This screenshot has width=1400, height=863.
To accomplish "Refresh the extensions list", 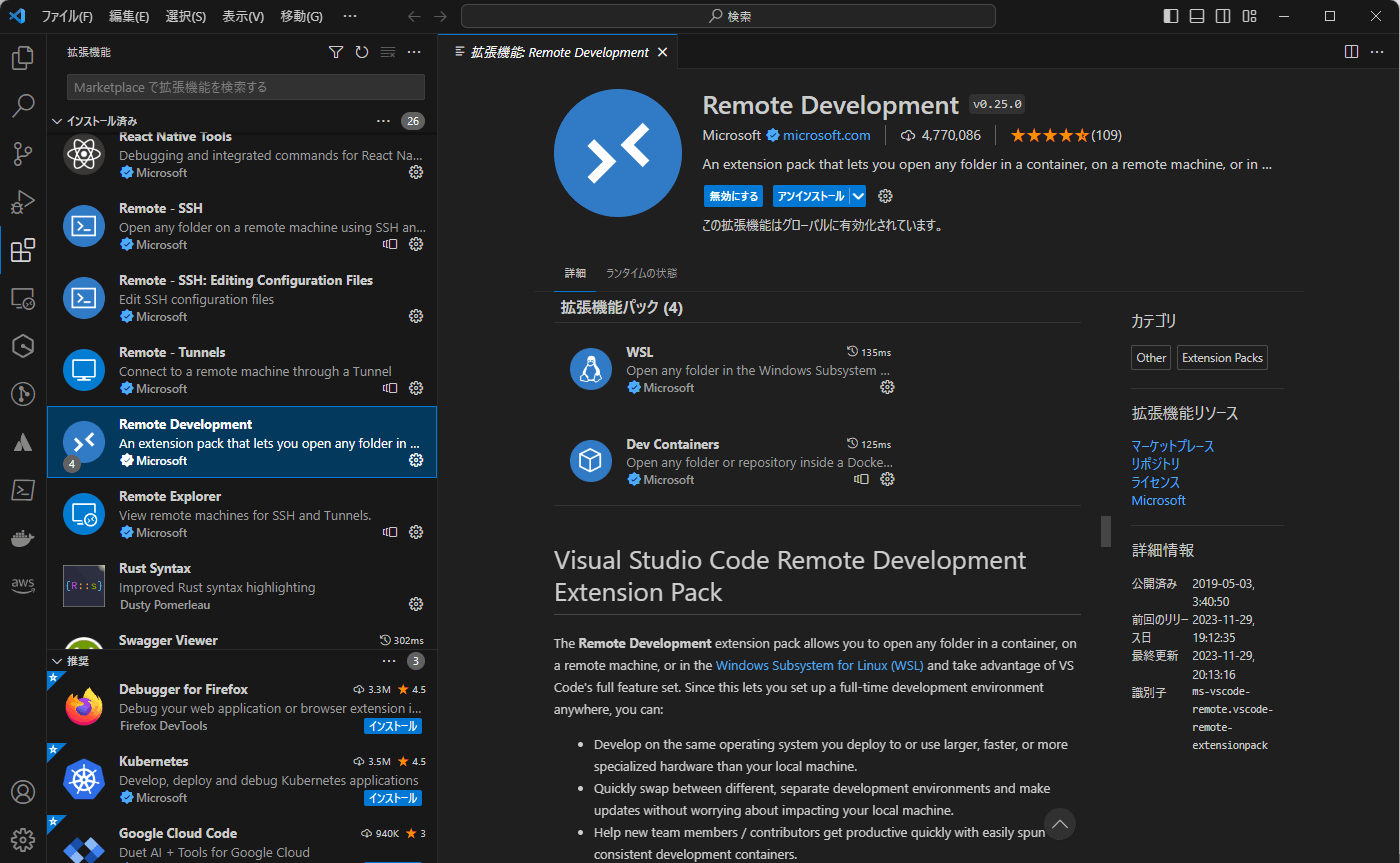I will [362, 52].
